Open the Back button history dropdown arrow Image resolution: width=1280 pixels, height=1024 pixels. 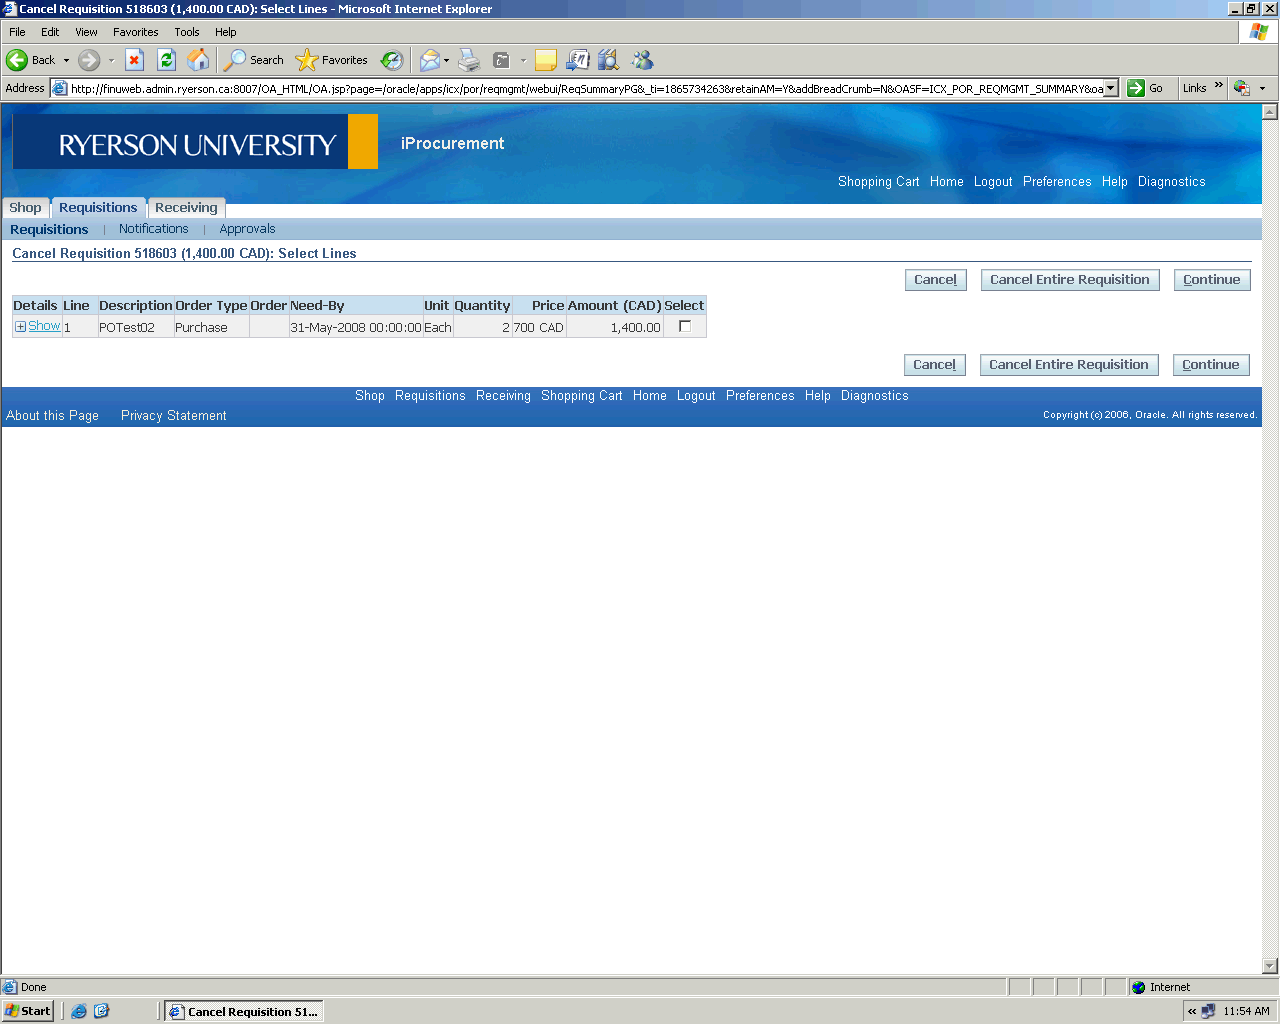tap(67, 60)
